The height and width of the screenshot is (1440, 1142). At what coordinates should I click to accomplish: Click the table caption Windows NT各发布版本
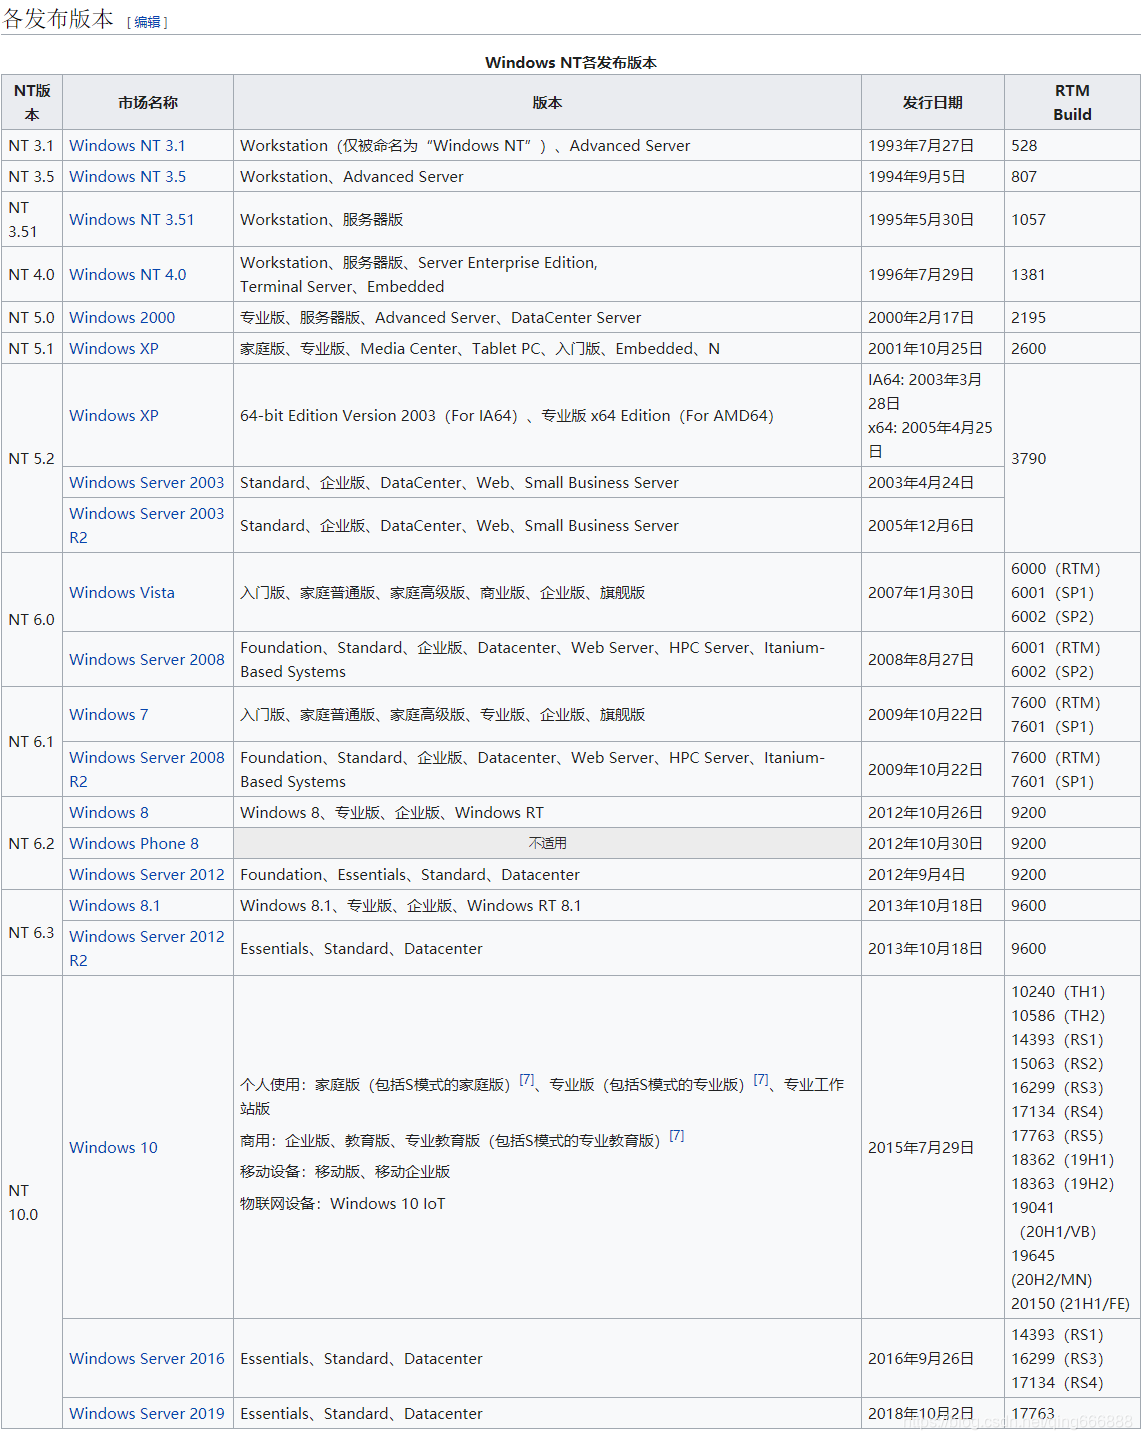[x=571, y=62]
